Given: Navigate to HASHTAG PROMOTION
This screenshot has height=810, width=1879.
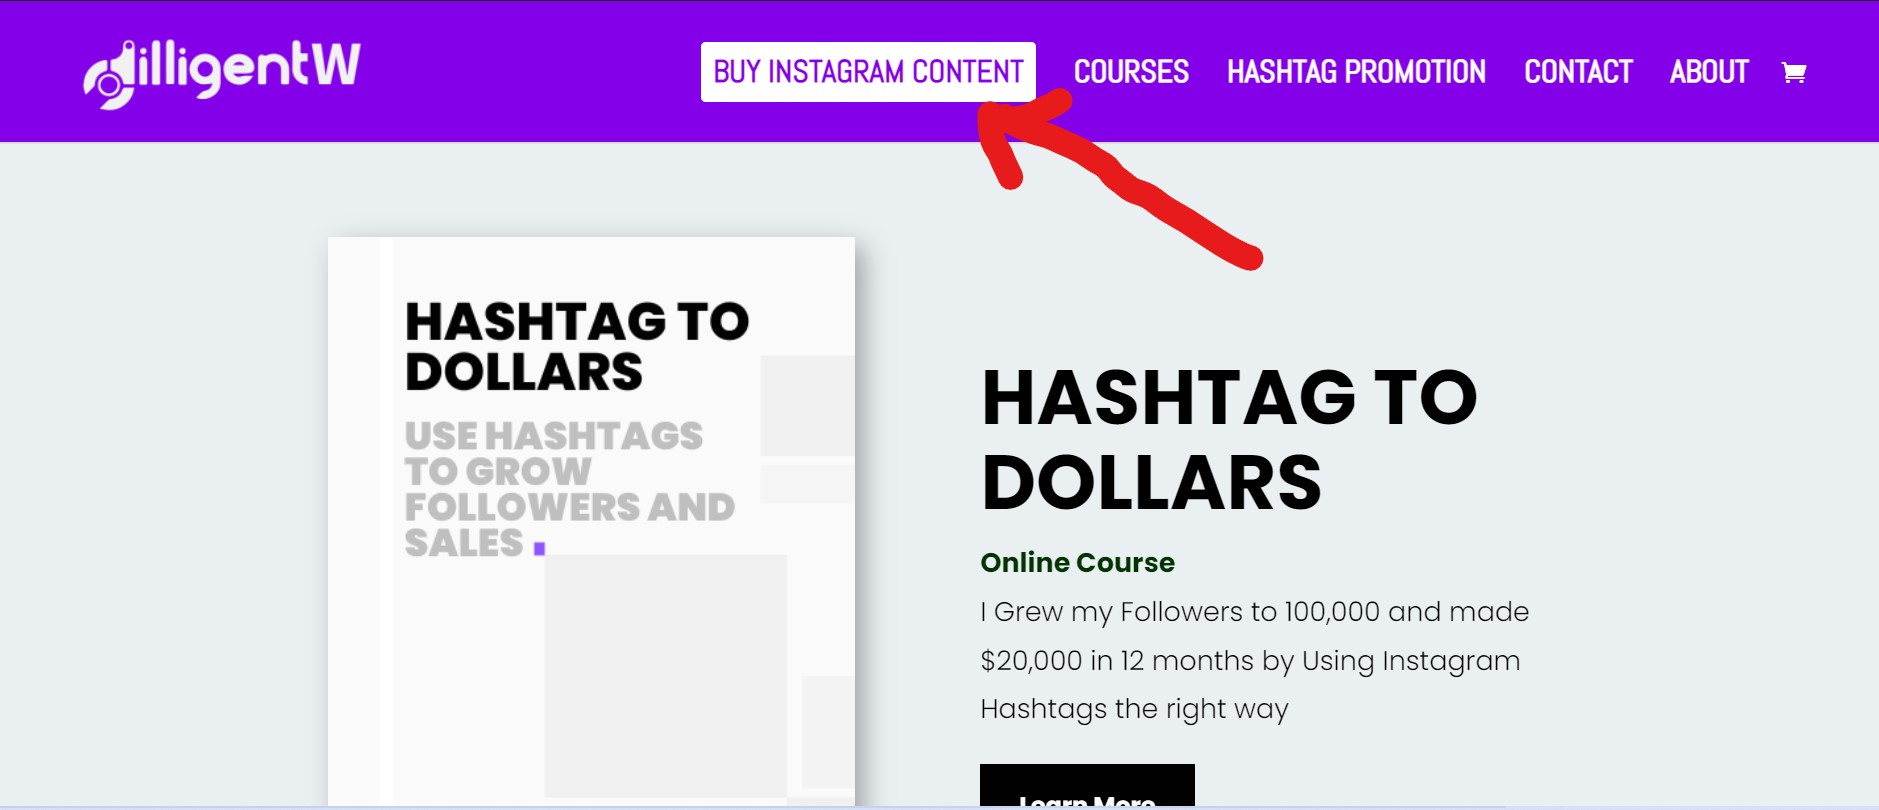Looking at the screenshot, I should pyautogui.click(x=1356, y=71).
